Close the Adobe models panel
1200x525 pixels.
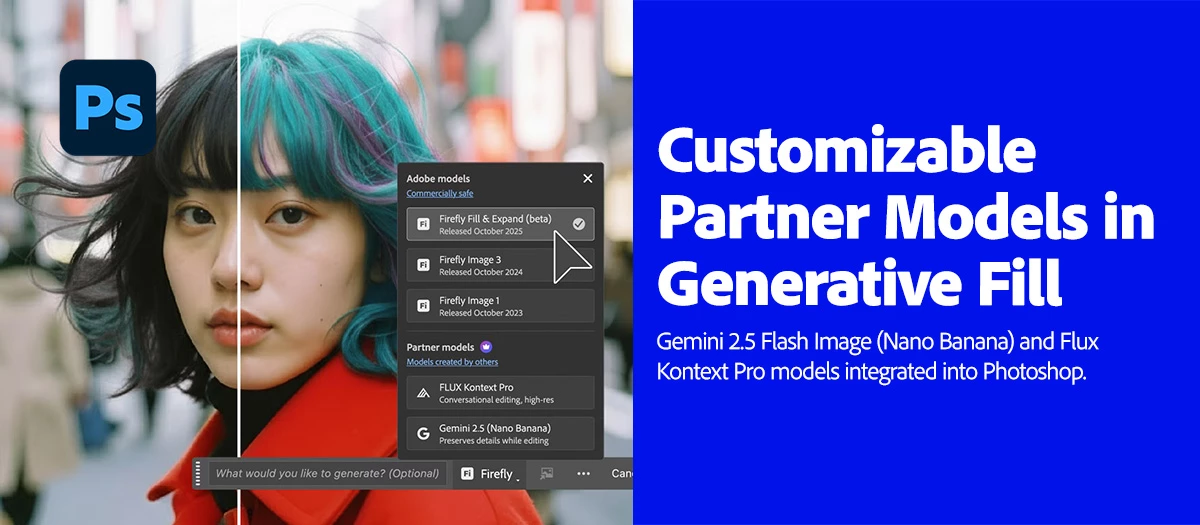587,178
